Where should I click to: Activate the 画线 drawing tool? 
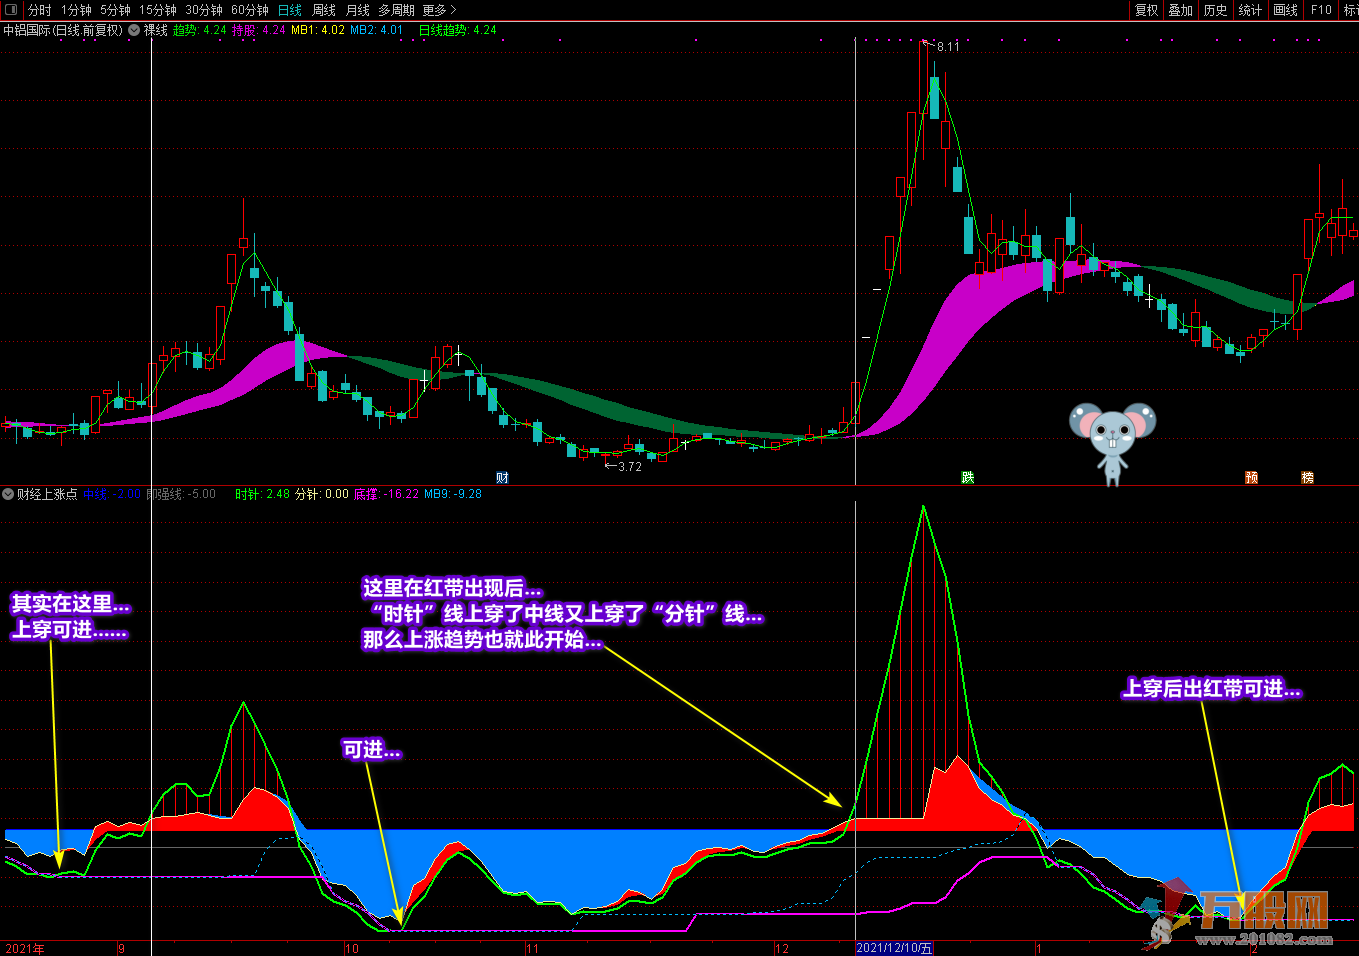coord(1285,10)
